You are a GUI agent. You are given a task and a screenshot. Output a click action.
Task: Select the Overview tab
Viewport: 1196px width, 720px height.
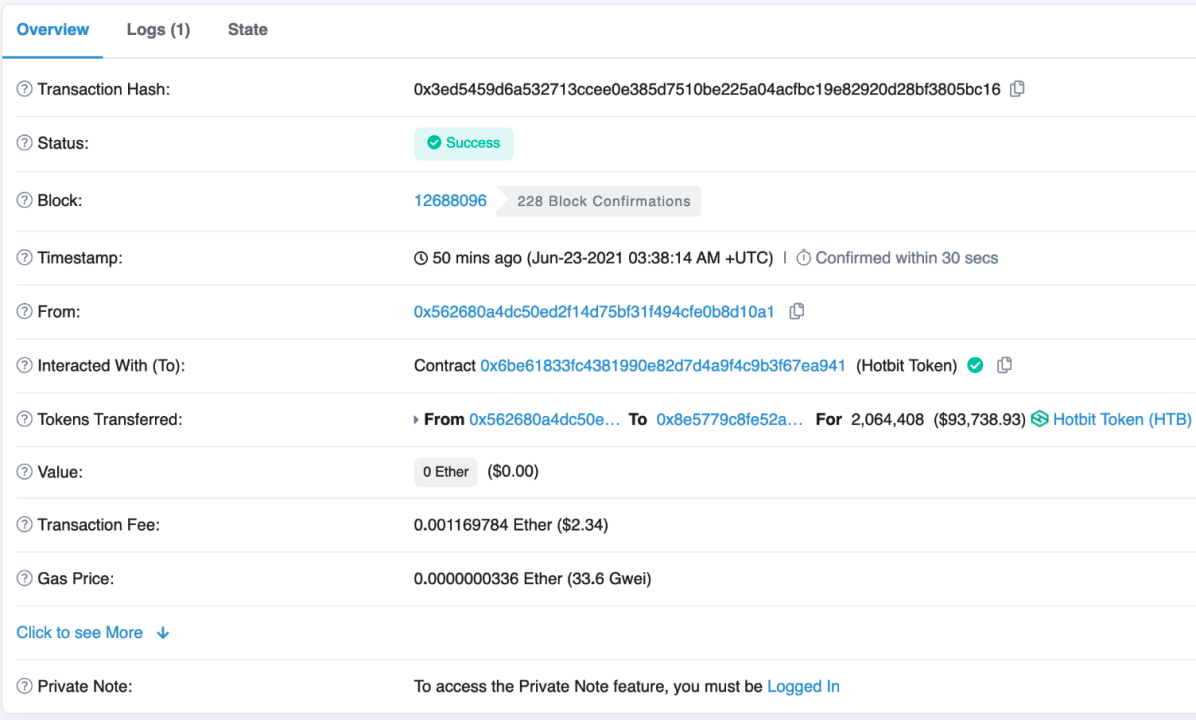(53, 30)
